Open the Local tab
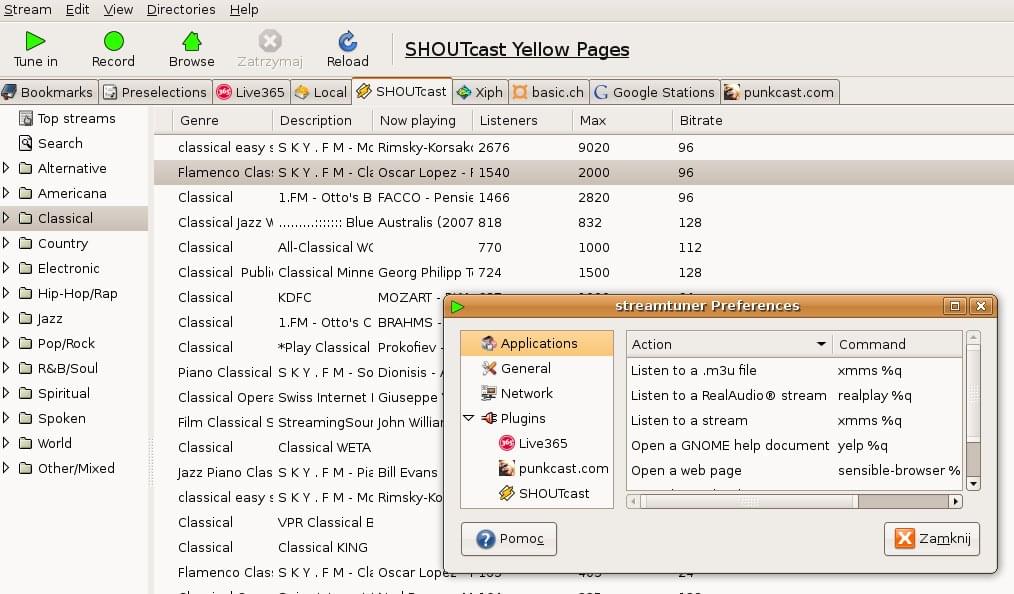1014x594 pixels. point(321,92)
